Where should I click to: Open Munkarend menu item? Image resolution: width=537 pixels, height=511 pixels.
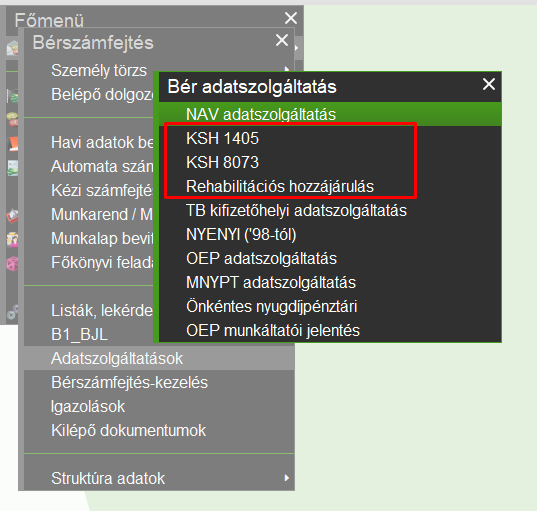[x=102, y=214]
